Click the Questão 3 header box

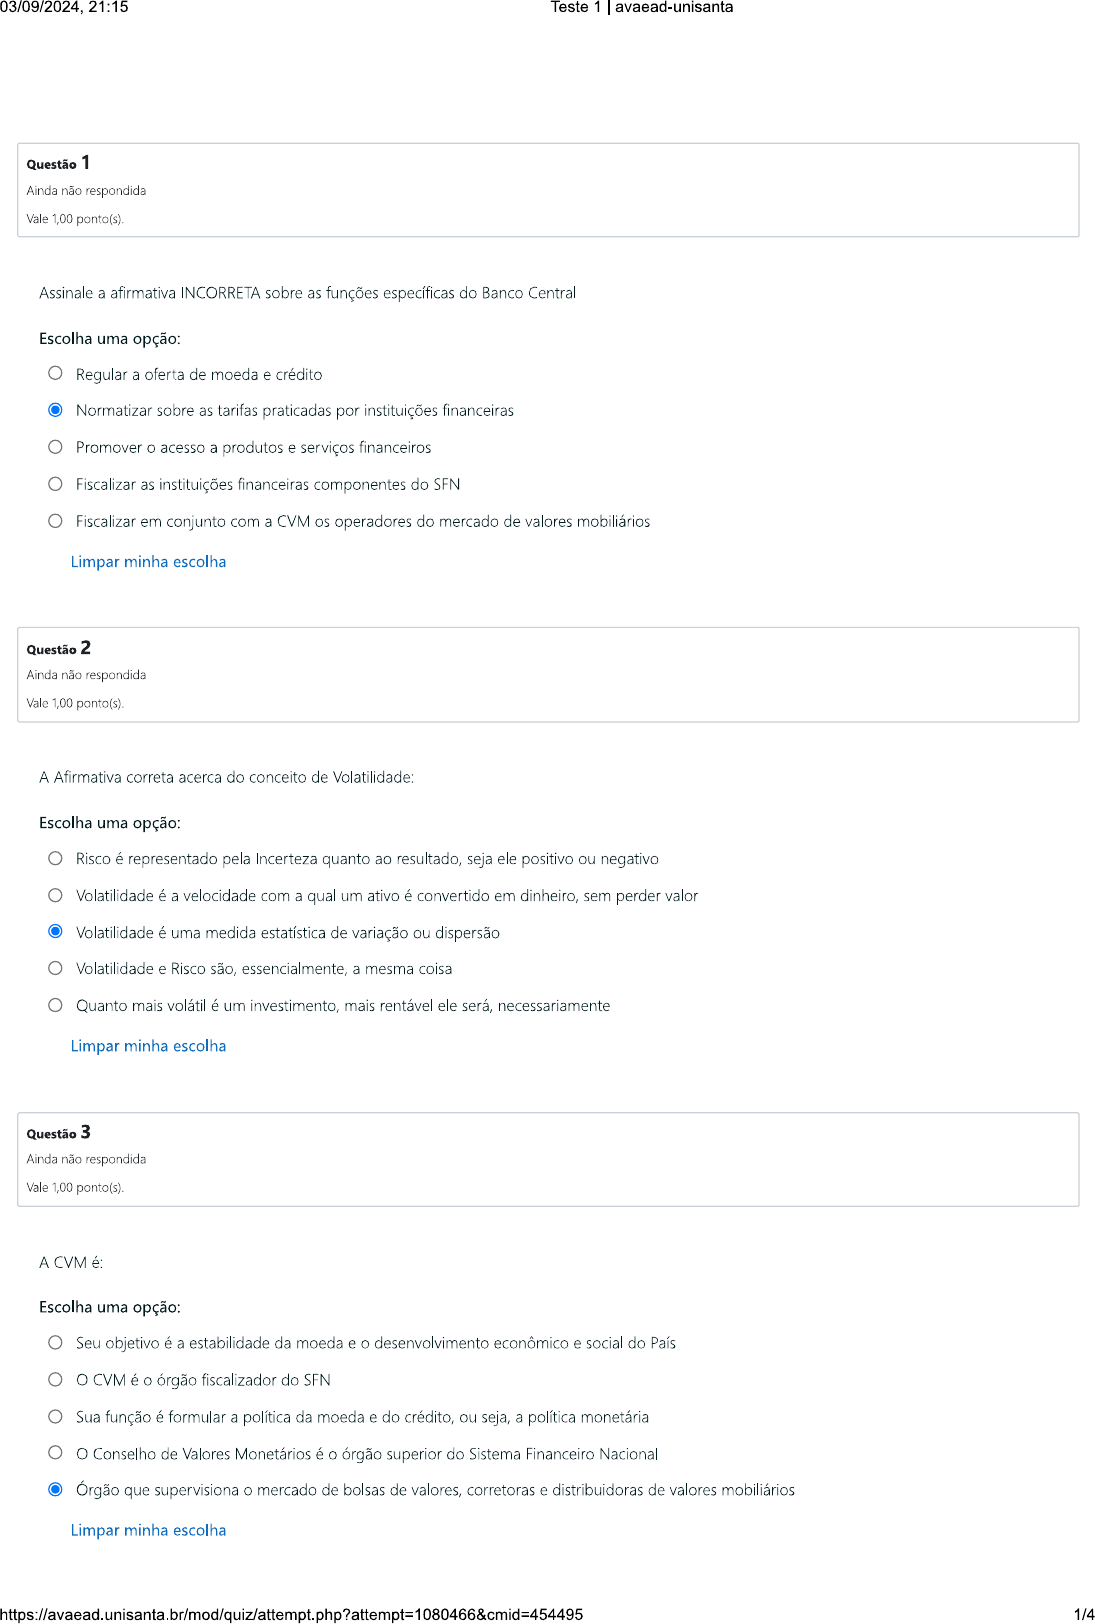(548, 1159)
